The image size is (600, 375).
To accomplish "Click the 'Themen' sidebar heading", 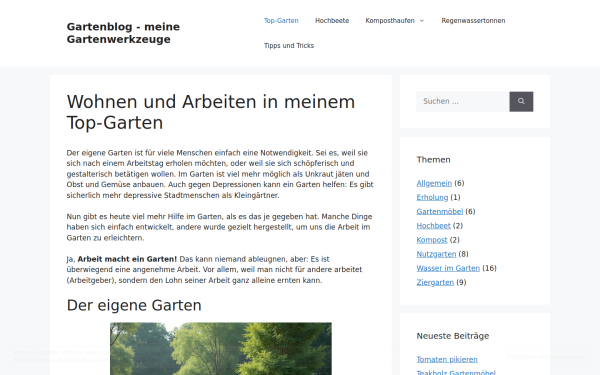I will [x=433, y=160].
